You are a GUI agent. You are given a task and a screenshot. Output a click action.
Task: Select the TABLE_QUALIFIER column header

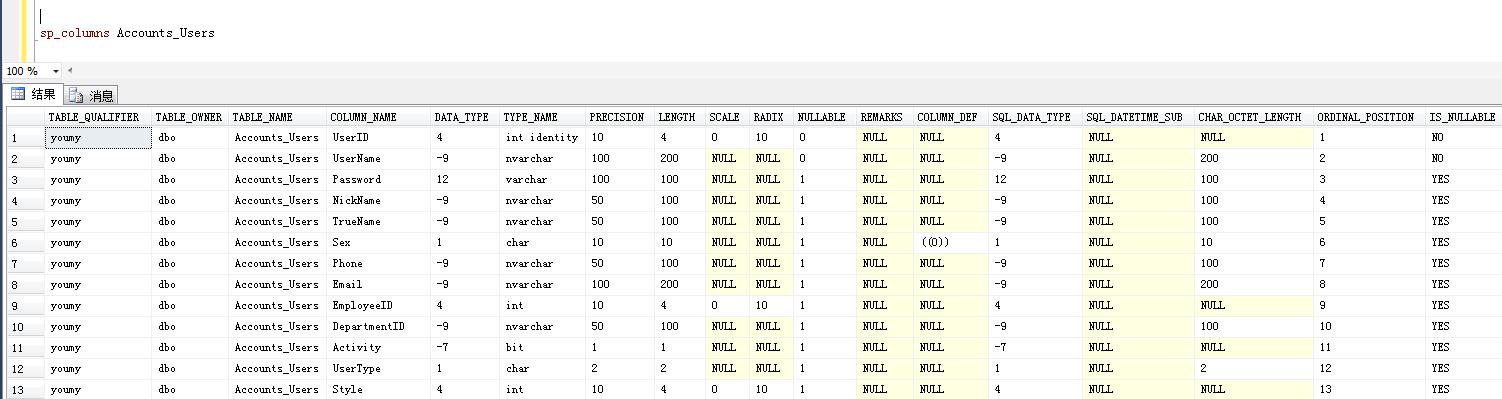(98, 117)
